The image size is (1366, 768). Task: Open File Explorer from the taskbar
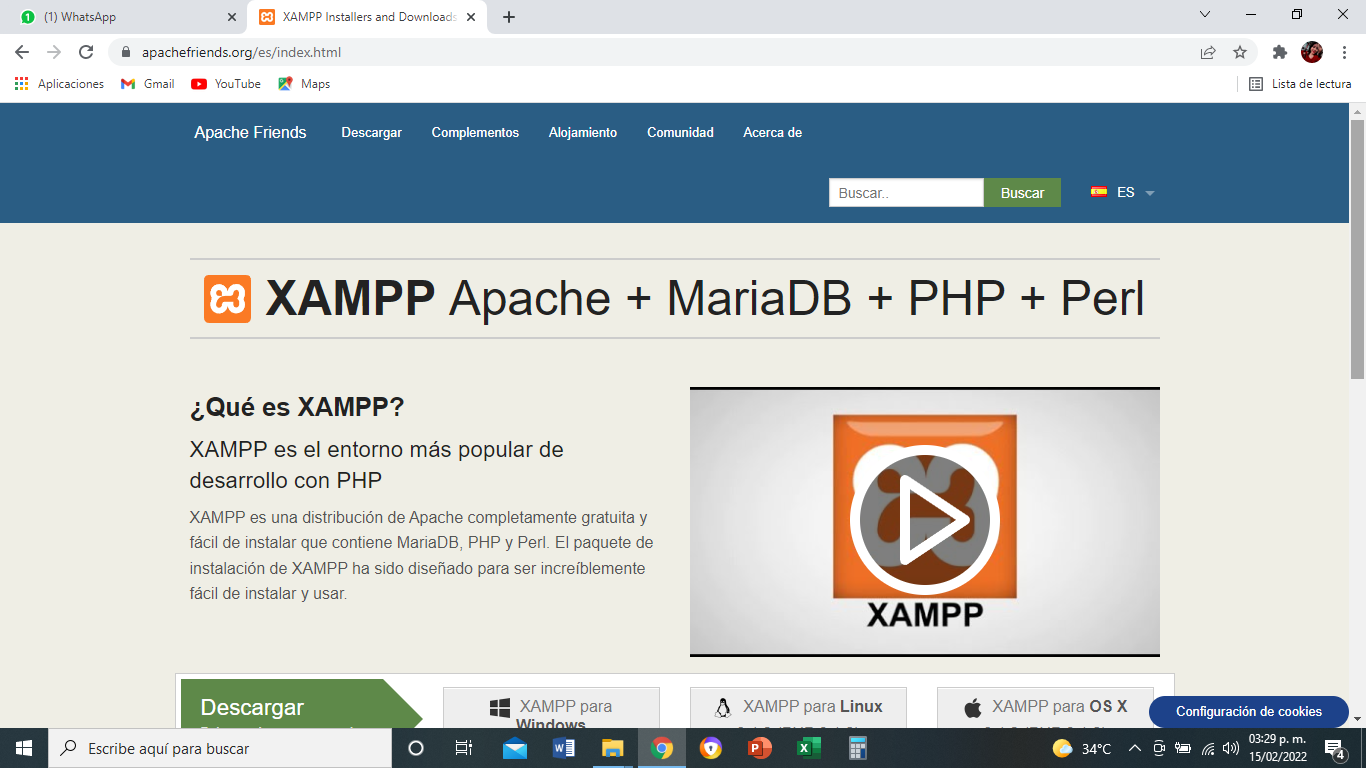pyautogui.click(x=612, y=748)
